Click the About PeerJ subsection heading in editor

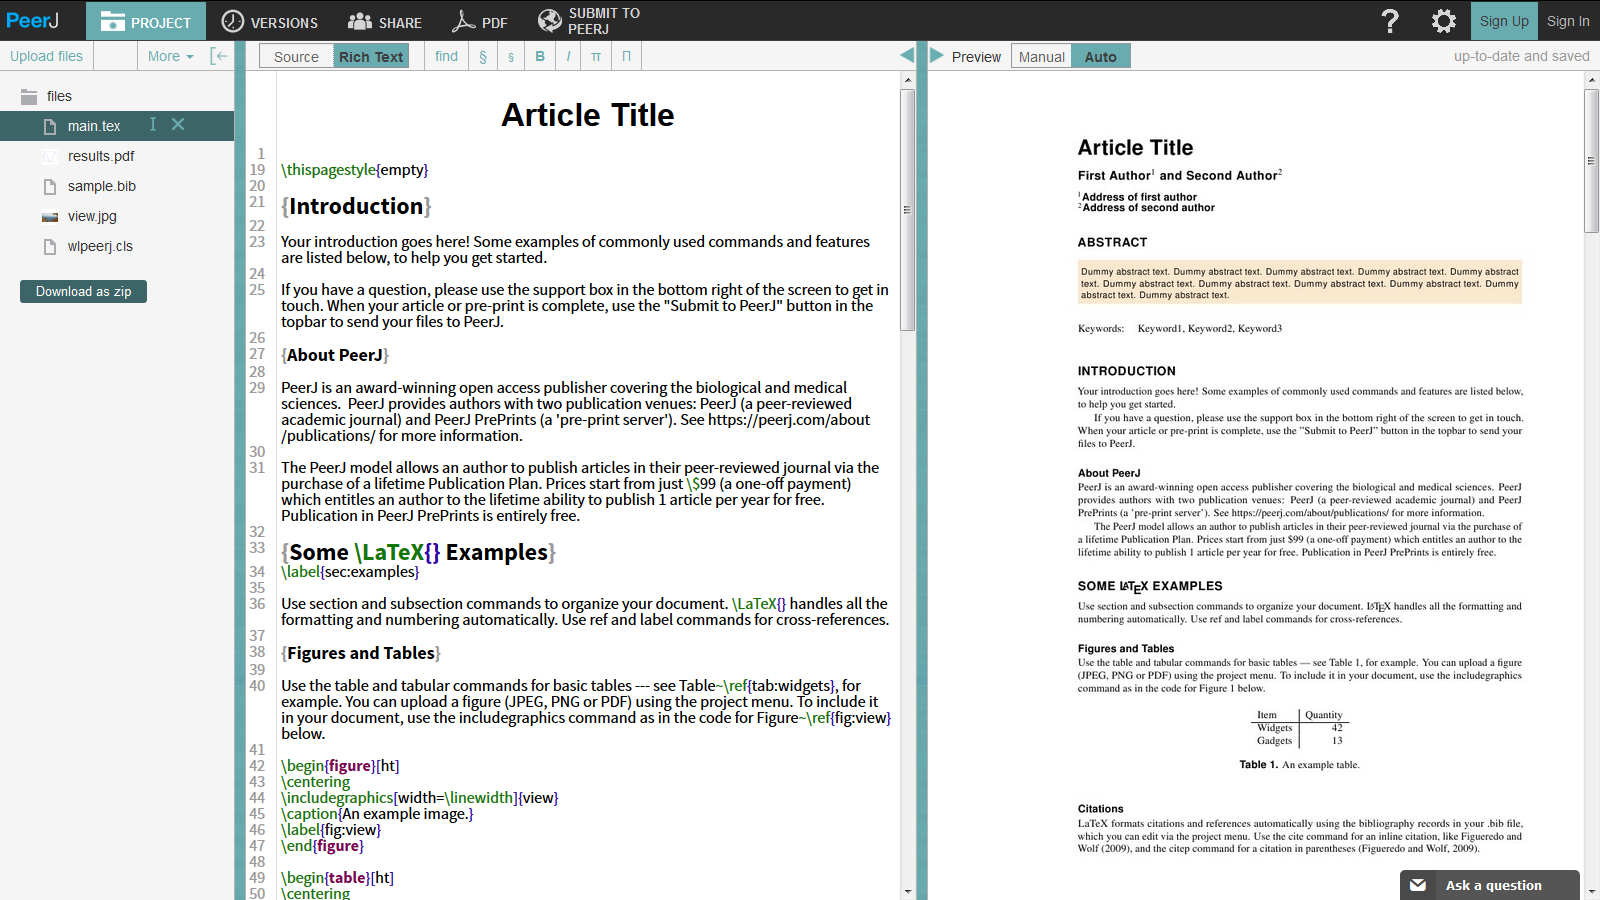335,355
